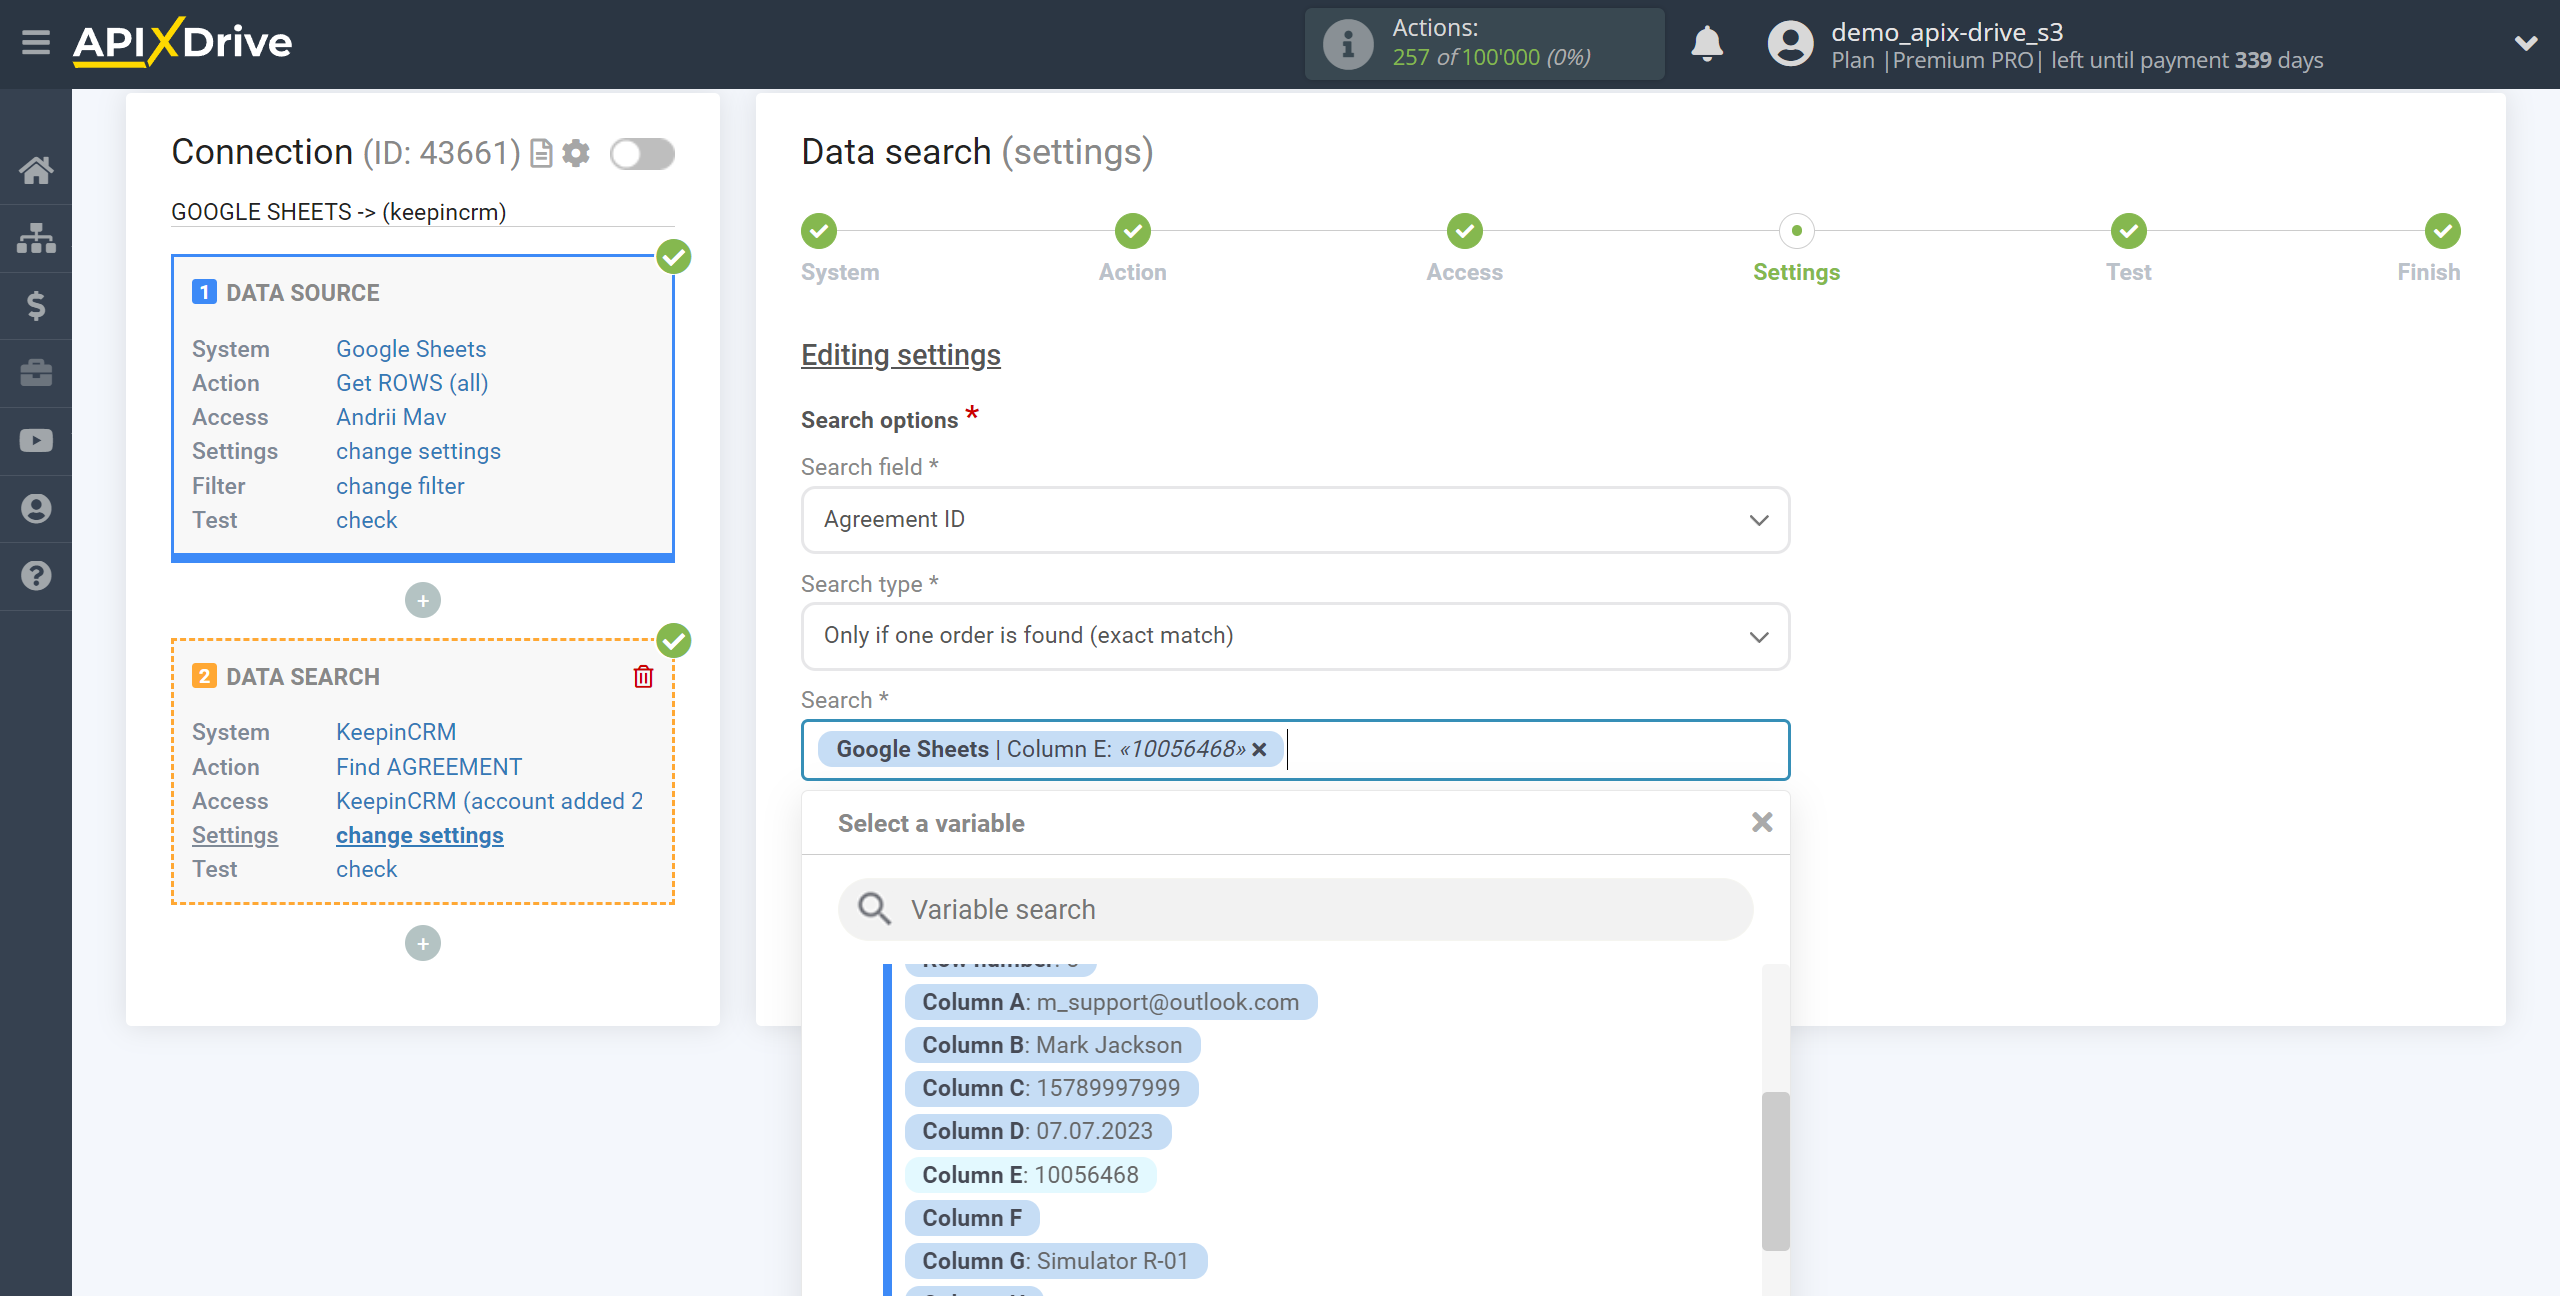Select the Column G: Simulator R-01 variable
The image size is (2560, 1296).
[x=1055, y=1261]
